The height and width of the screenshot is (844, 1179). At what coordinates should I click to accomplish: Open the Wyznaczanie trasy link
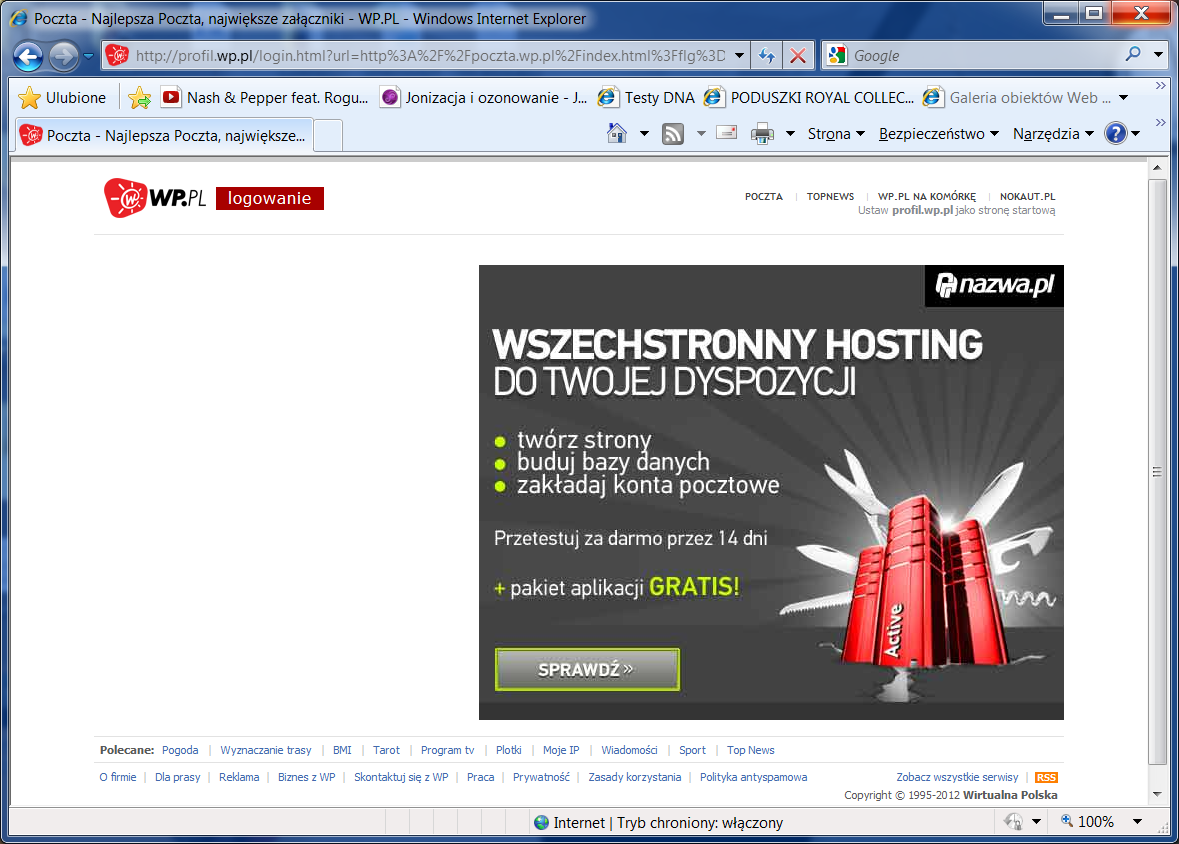click(265, 750)
